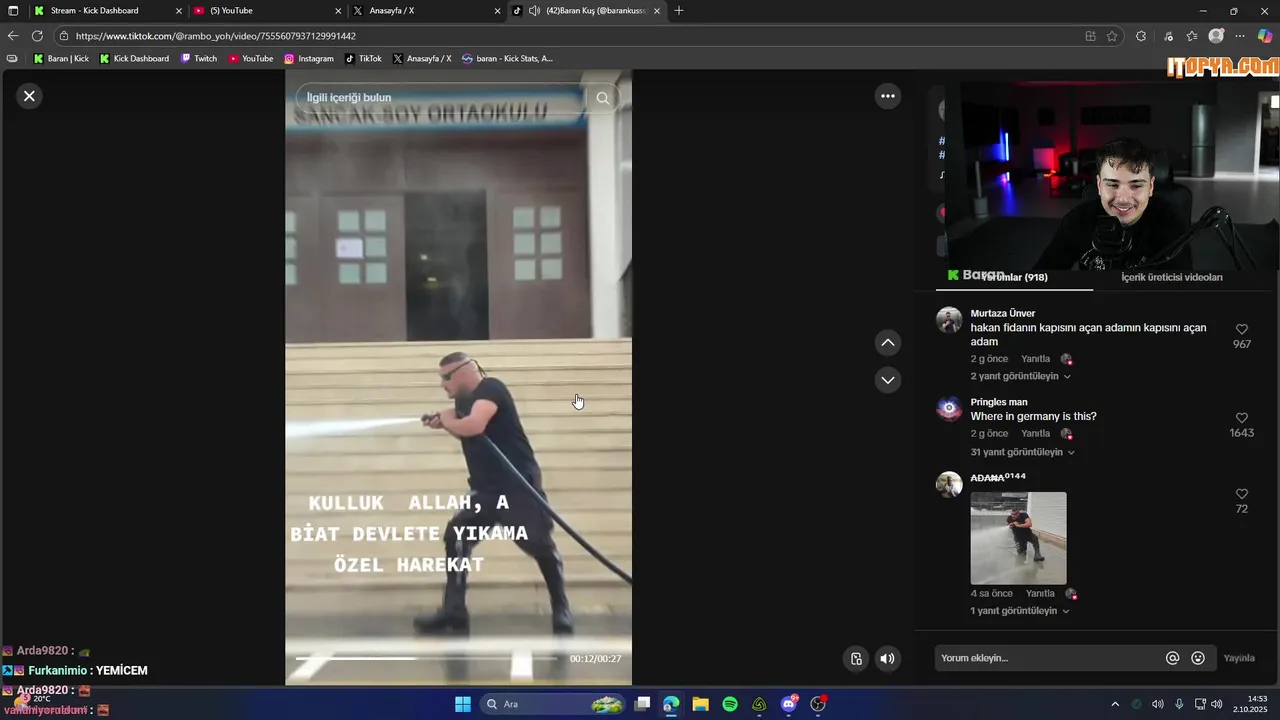Viewport: 1280px width, 720px height.
Task: Click the Yayınla post button
Action: coord(1239,658)
